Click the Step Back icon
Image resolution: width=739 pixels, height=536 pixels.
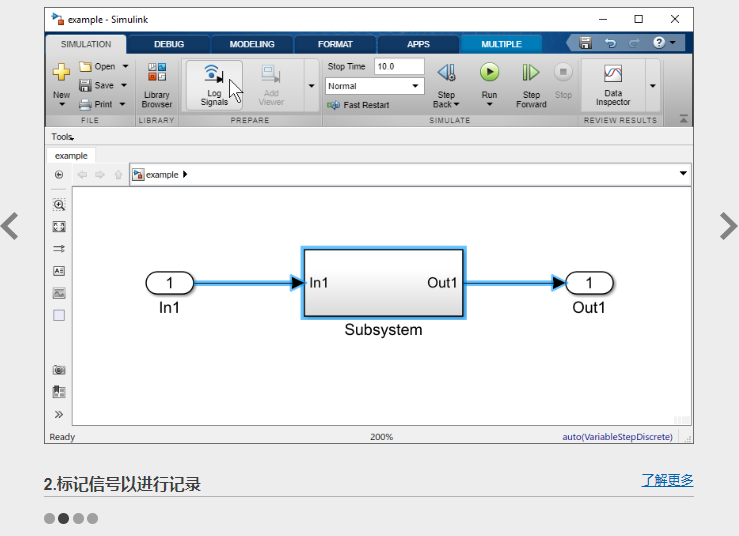(446, 73)
